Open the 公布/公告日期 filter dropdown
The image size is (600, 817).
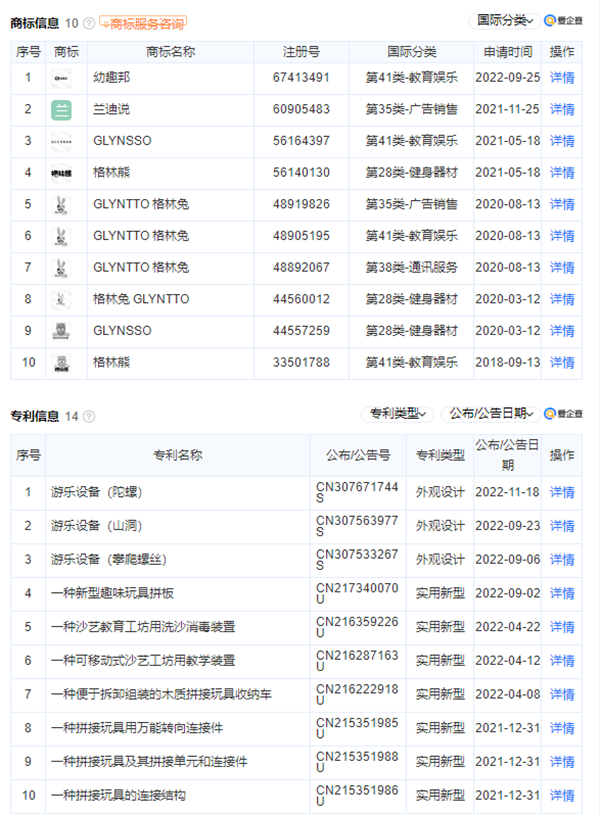(x=490, y=414)
